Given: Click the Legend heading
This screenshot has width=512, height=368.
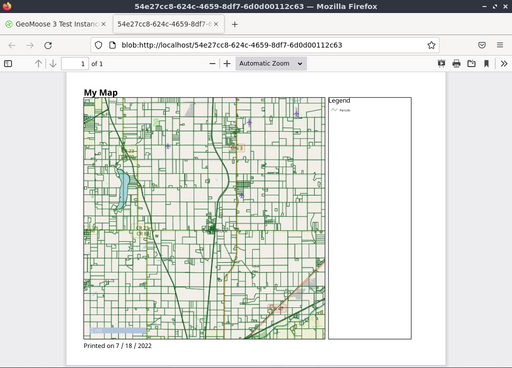Looking at the screenshot, I should pyautogui.click(x=339, y=101).
